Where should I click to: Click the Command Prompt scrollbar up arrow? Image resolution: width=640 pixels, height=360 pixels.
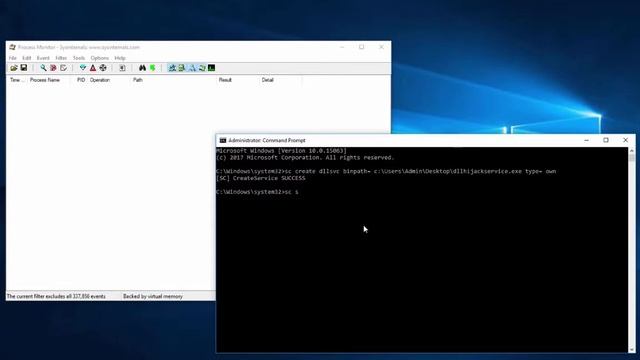(631, 151)
